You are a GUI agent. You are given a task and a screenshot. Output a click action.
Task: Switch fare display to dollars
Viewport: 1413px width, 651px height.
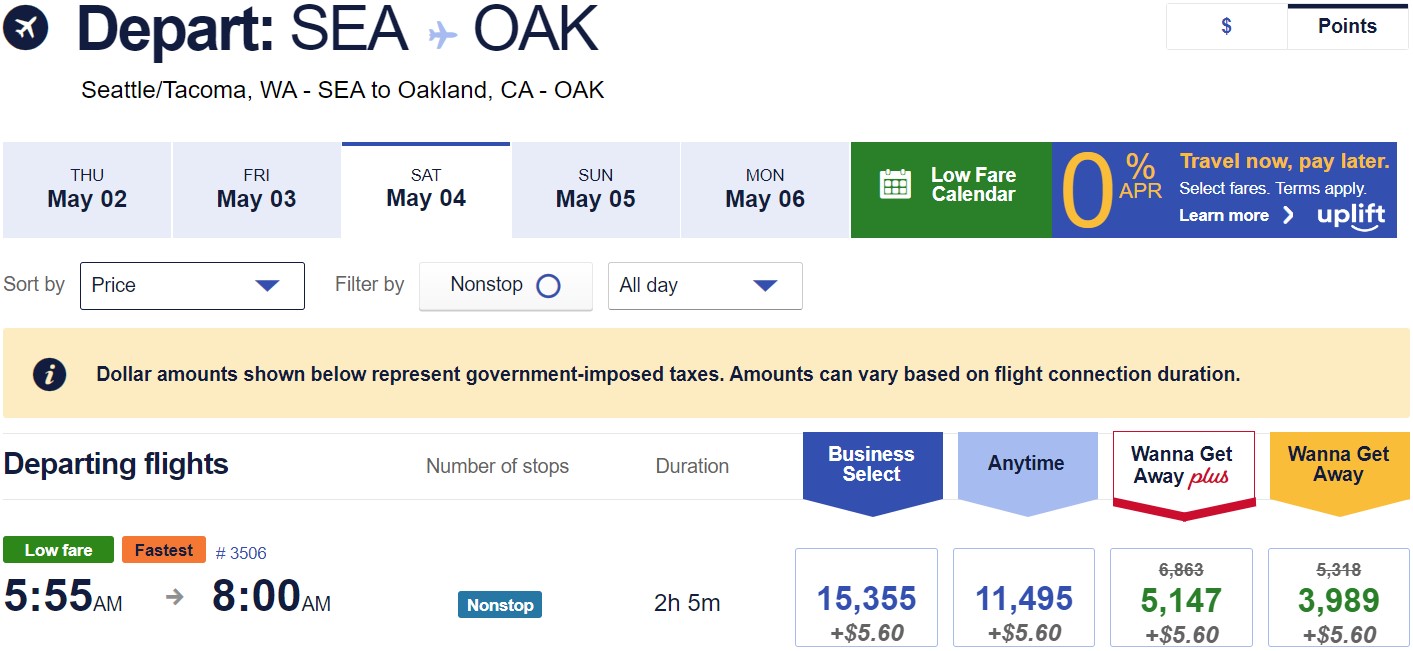pyautogui.click(x=1225, y=26)
